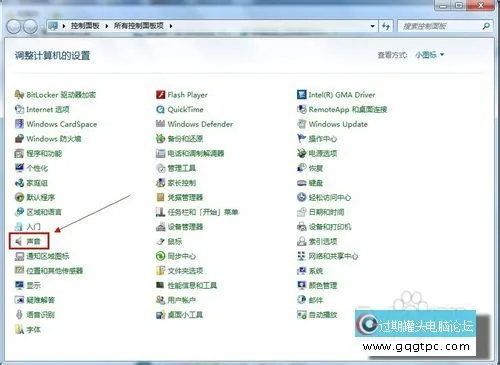
Task: Open the 字体 fonts link
Action: (x=33, y=330)
